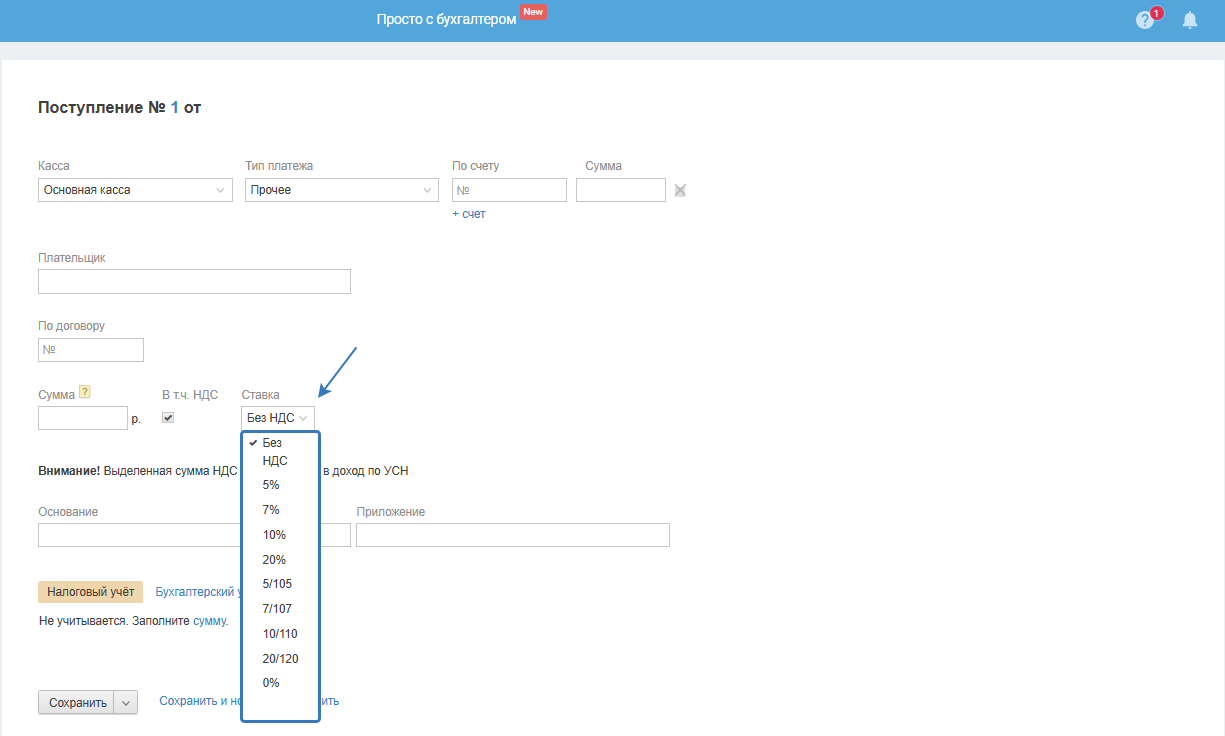The image size is (1225, 736).
Task: Click the + счет link
Action: click(469, 214)
